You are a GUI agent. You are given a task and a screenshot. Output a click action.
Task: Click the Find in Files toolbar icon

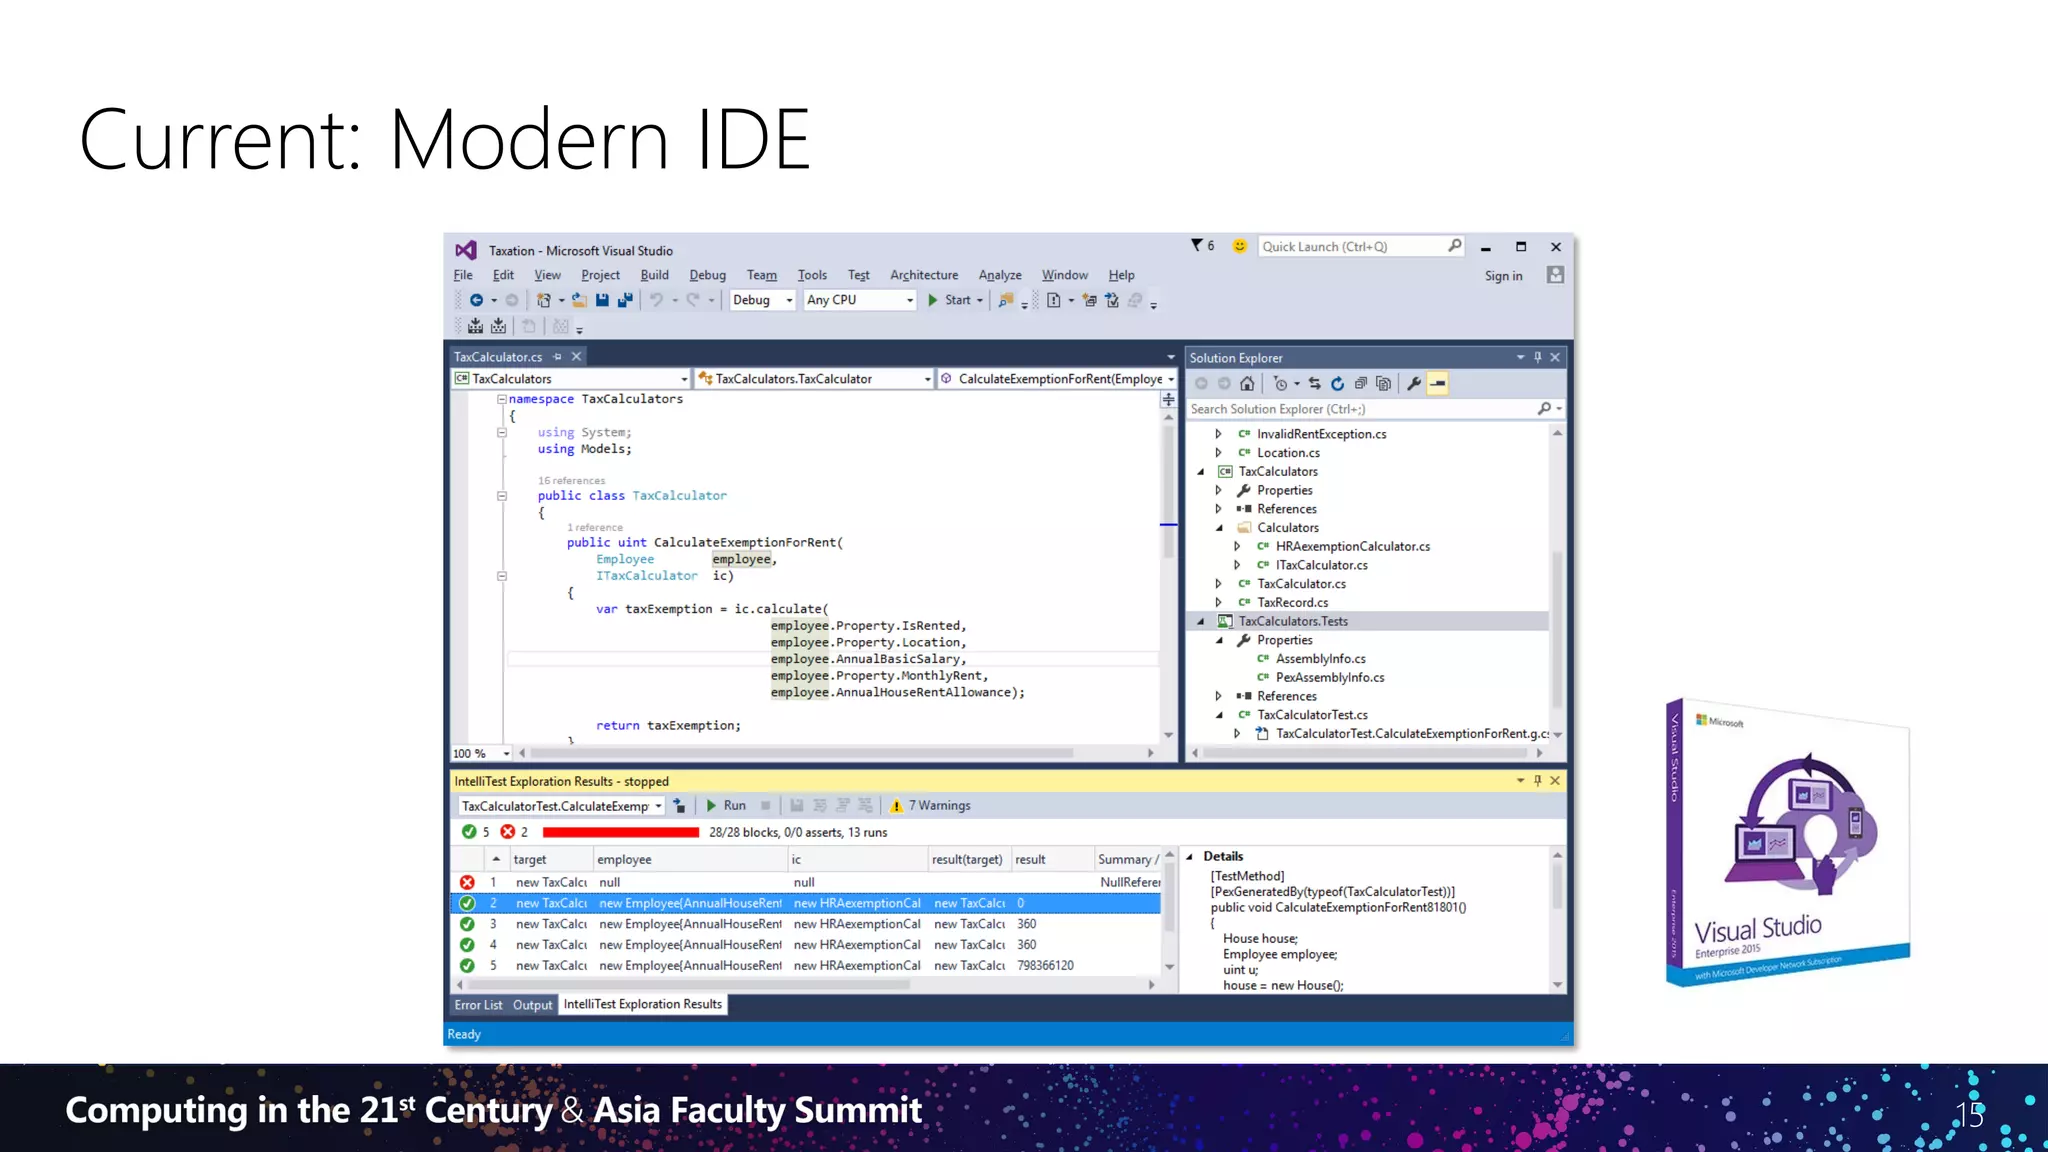pyautogui.click(x=1006, y=300)
